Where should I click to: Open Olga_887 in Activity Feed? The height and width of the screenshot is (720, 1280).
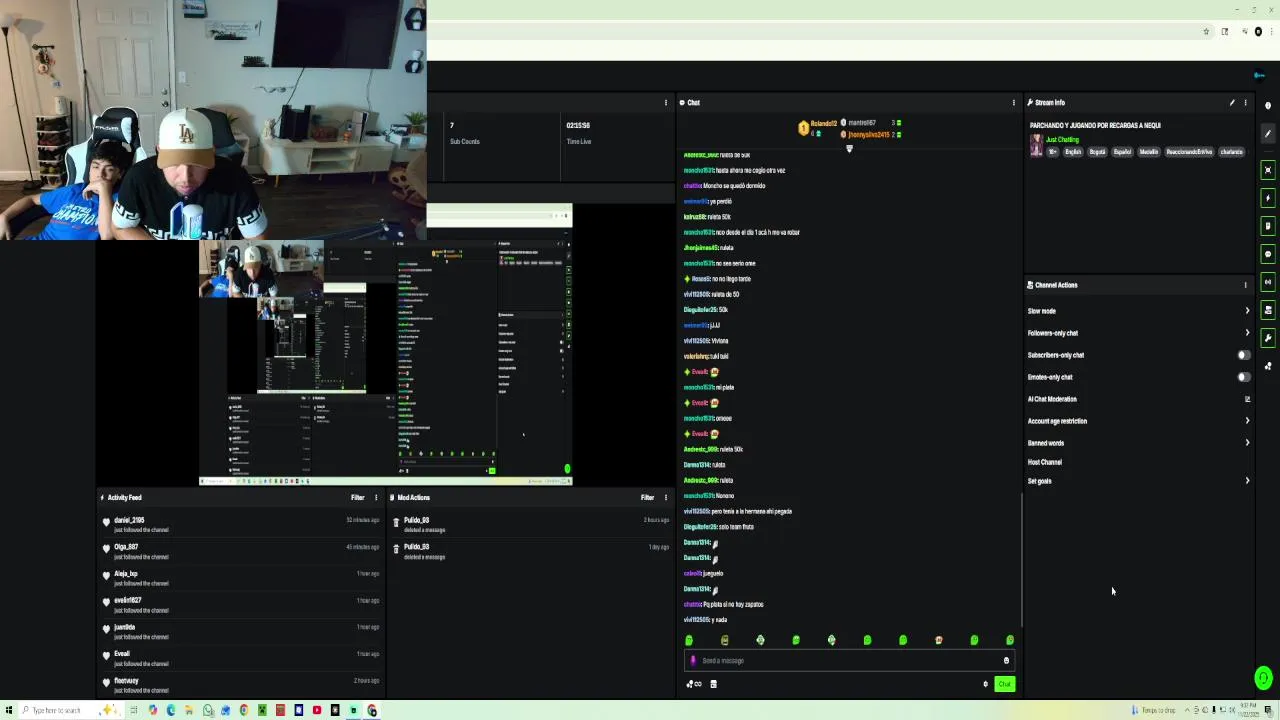126,547
